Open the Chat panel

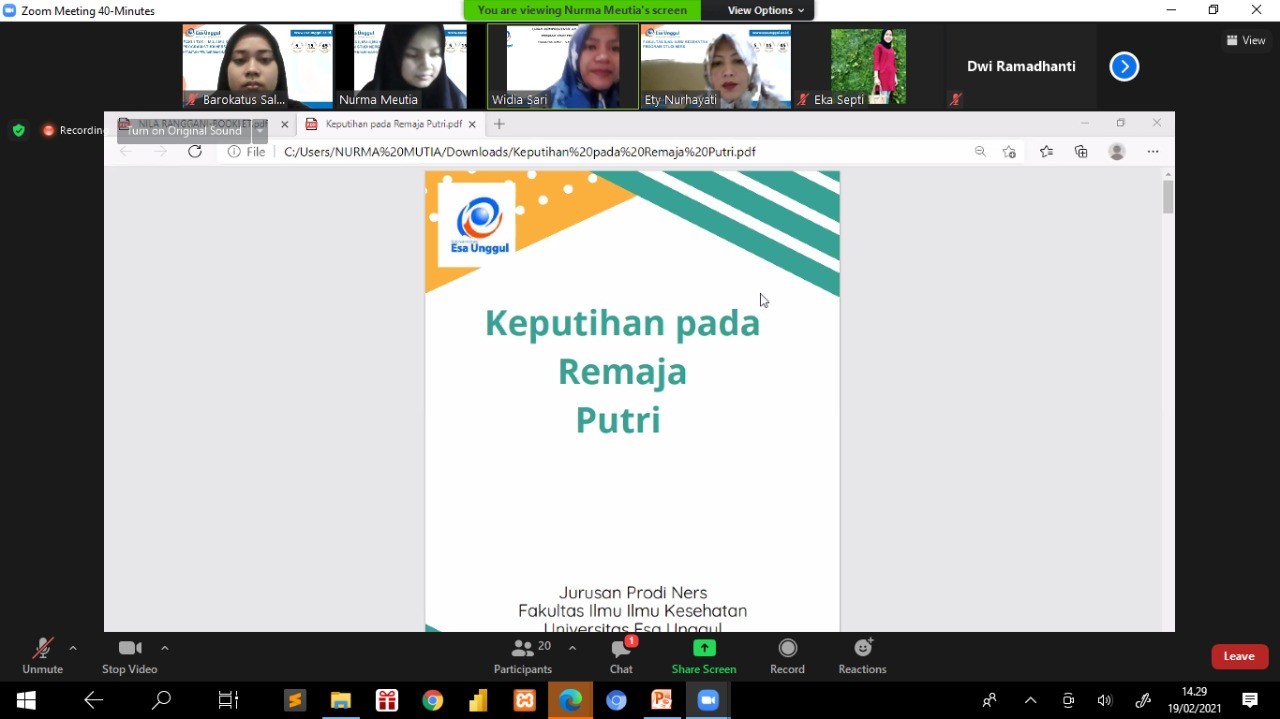click(621, 656)
